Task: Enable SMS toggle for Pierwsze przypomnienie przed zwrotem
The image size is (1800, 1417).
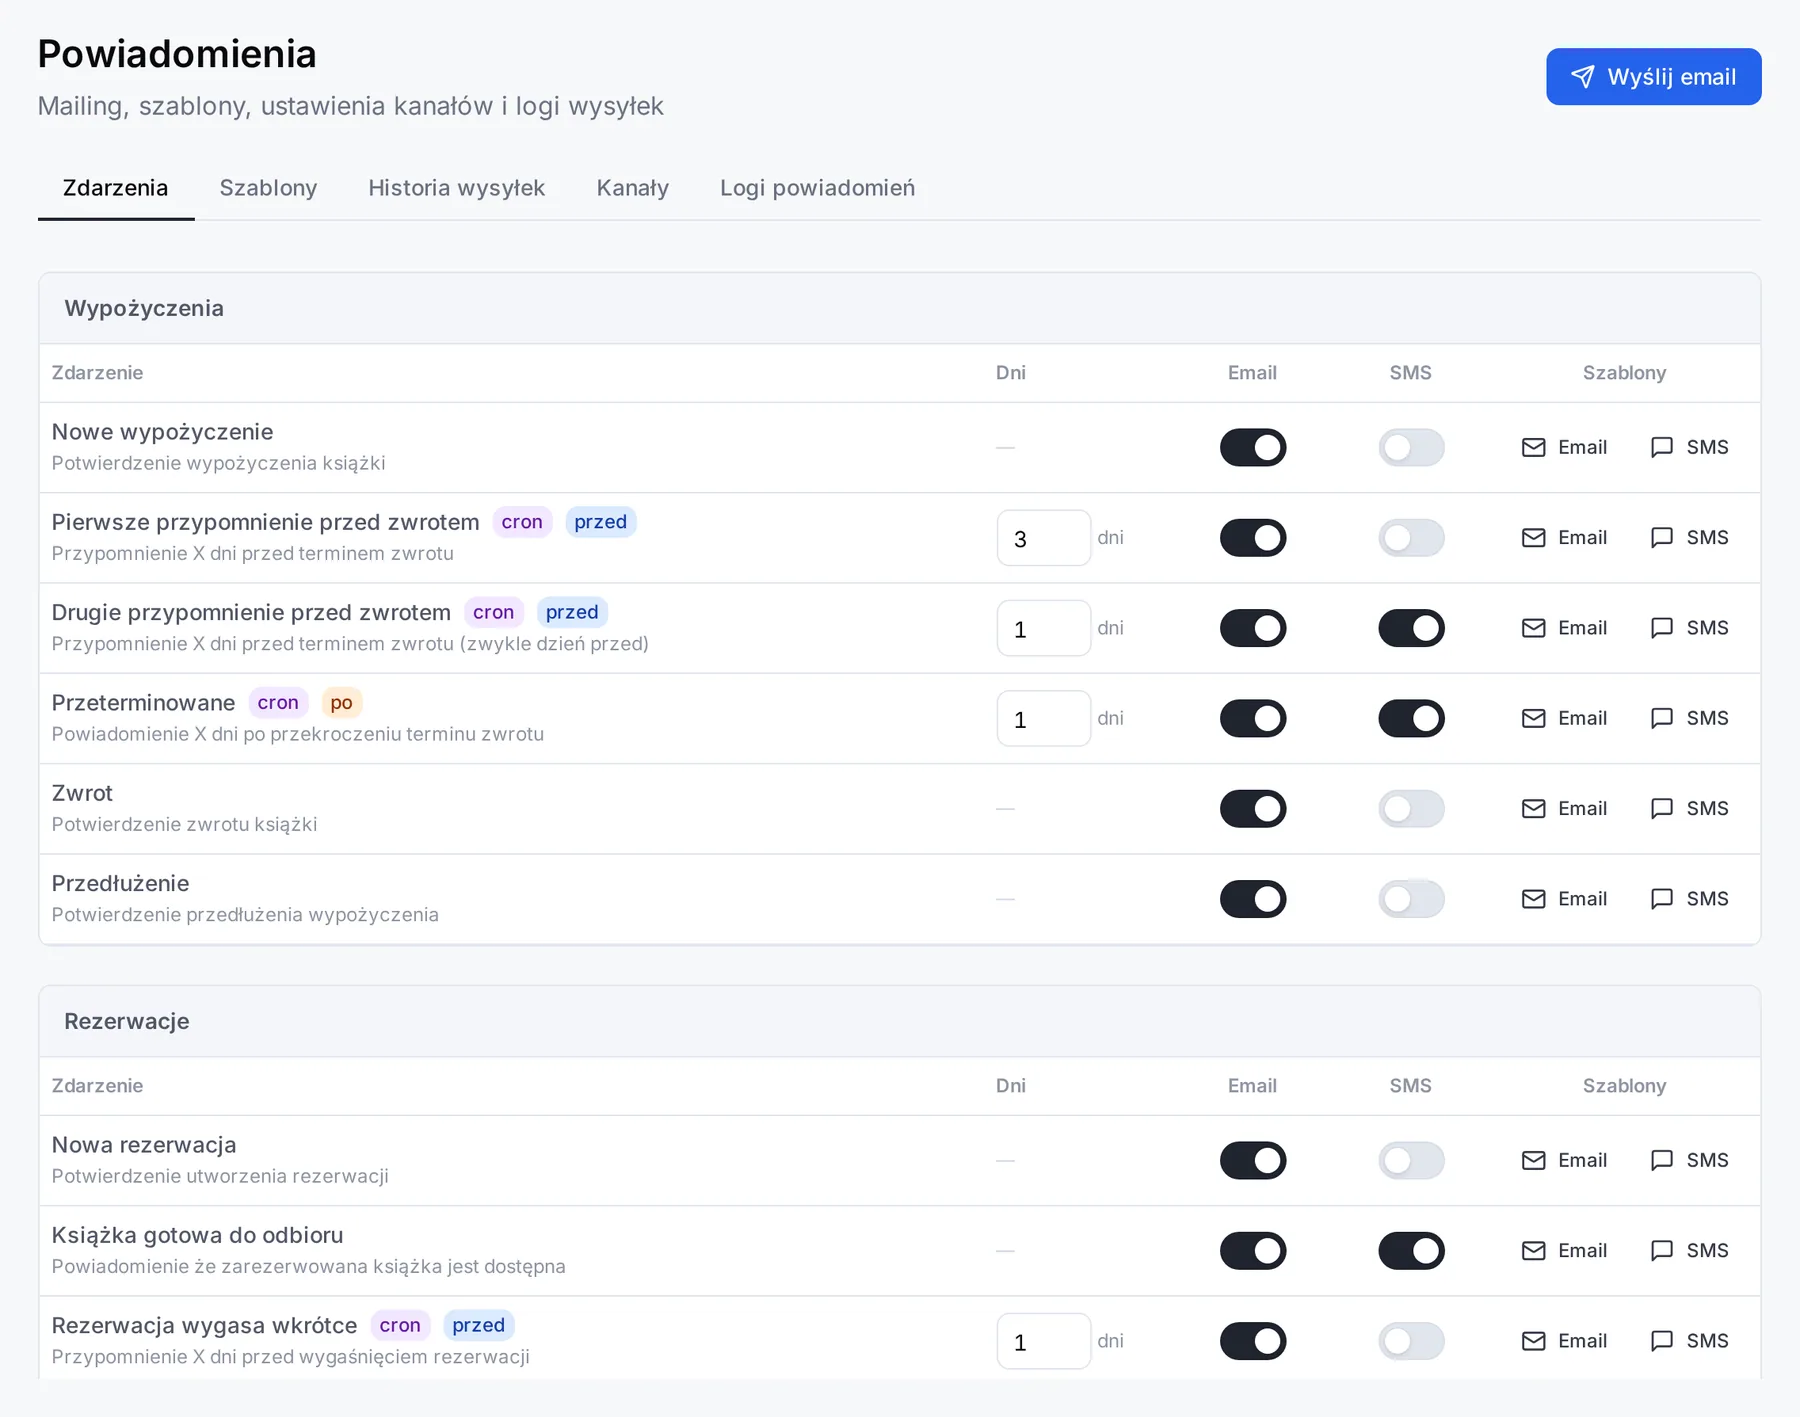Action: (x=1411, y=538)
